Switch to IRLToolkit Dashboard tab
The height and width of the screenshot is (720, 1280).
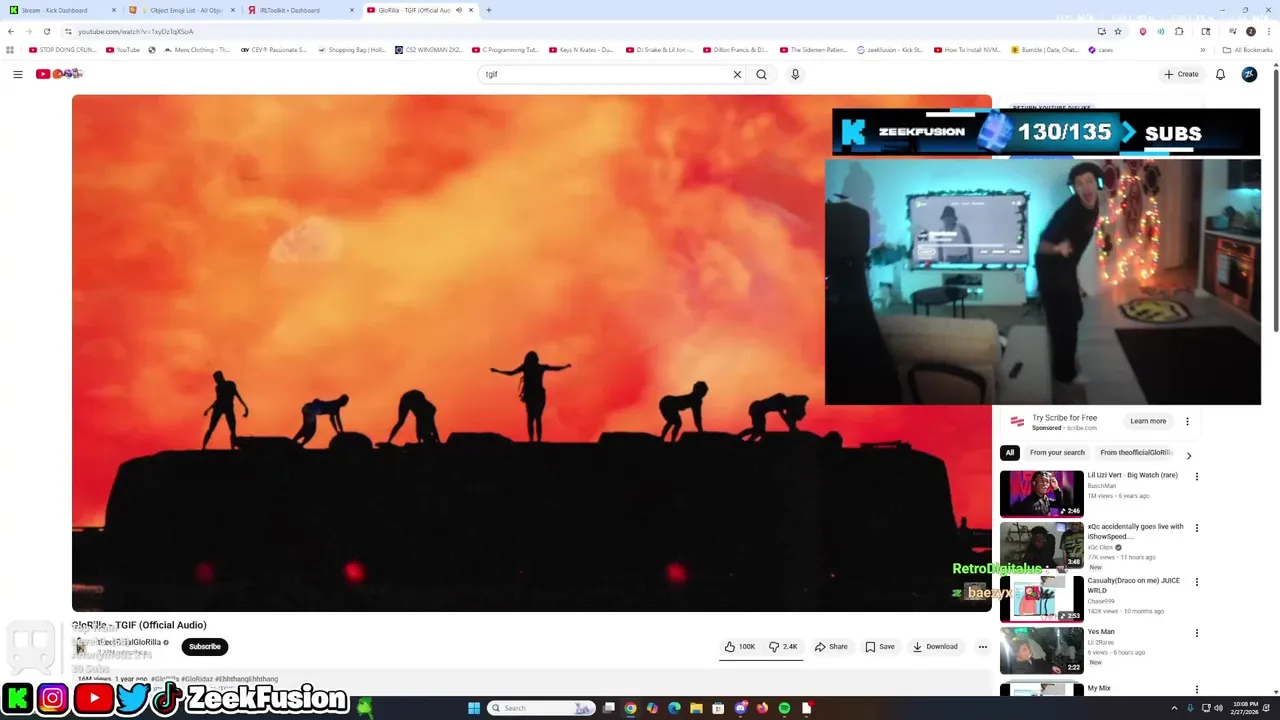tap(300, 10)
